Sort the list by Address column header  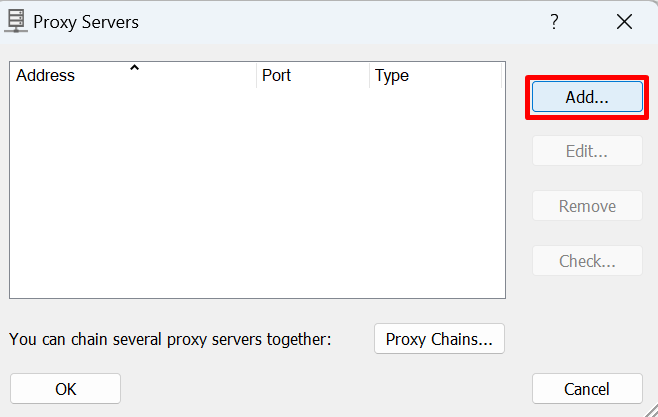click(133, 76)
